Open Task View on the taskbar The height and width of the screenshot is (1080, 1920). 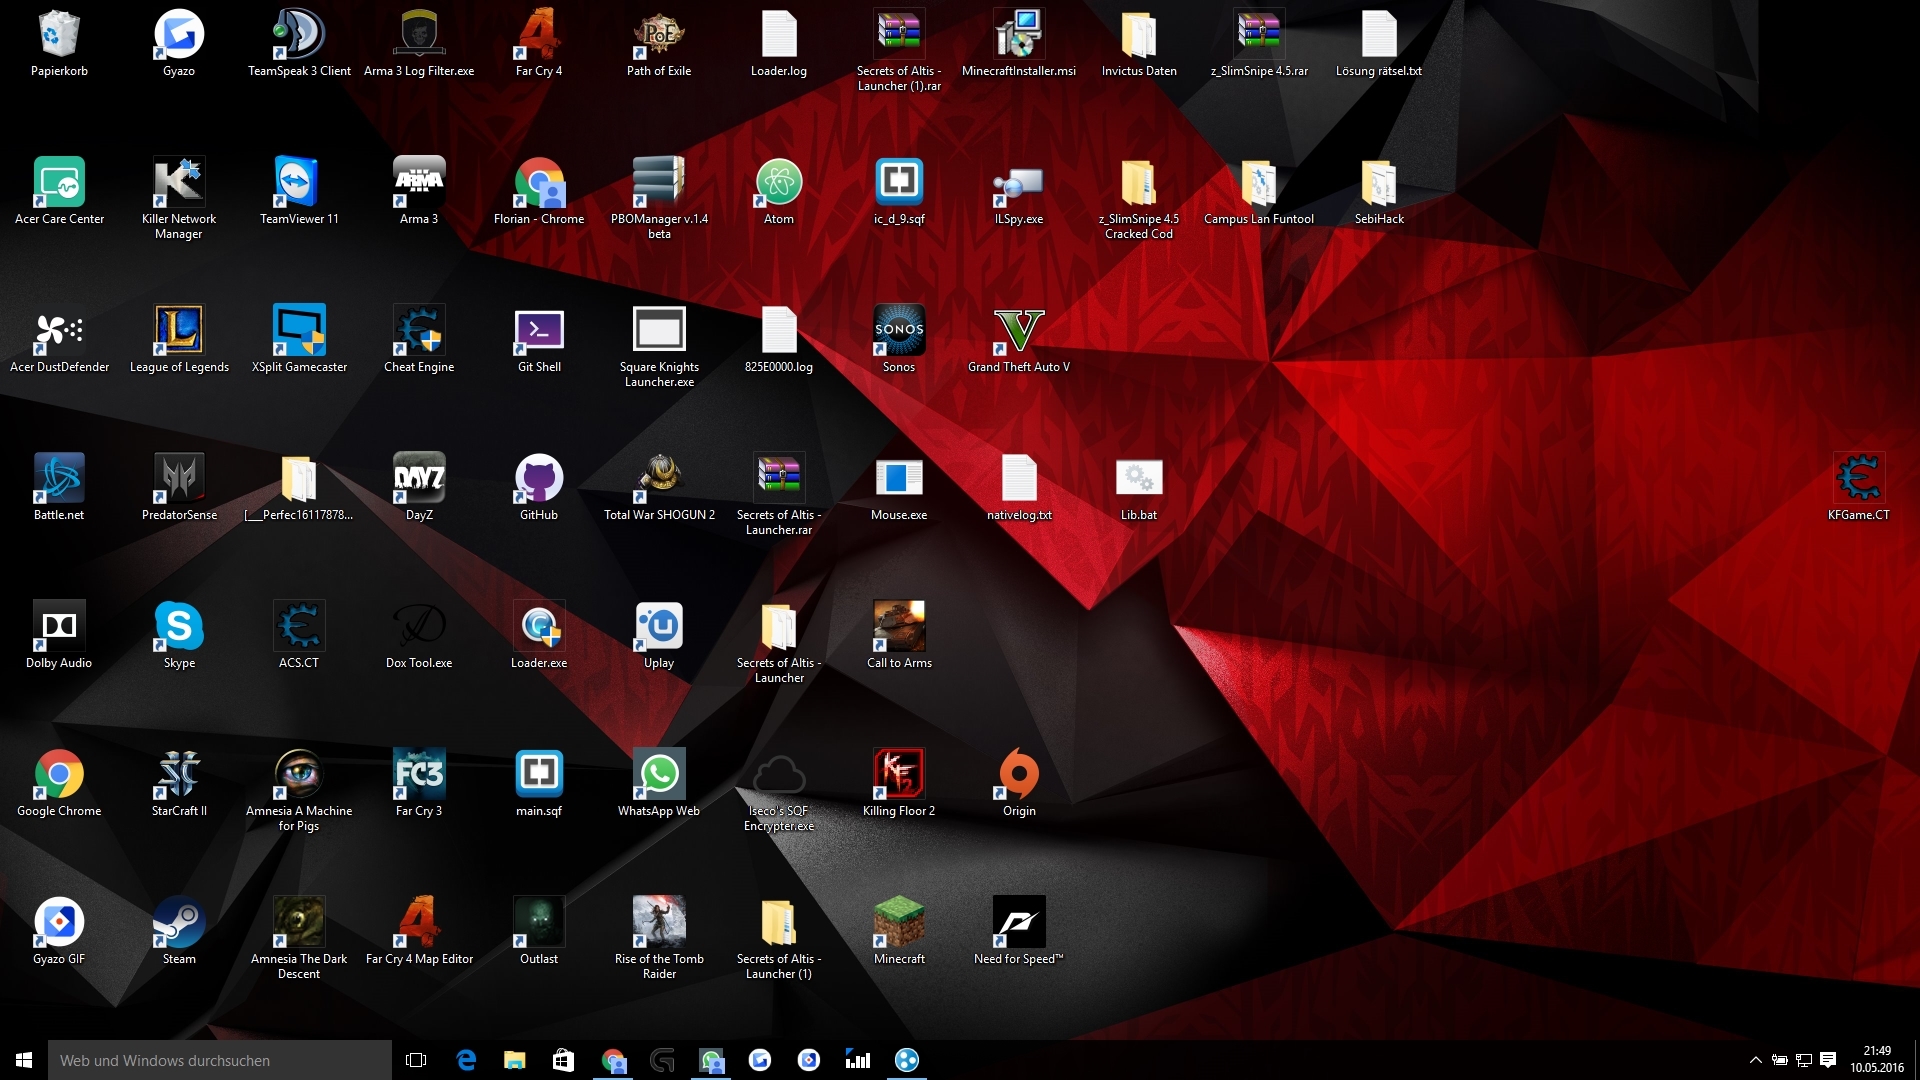tap(416, 1060)
